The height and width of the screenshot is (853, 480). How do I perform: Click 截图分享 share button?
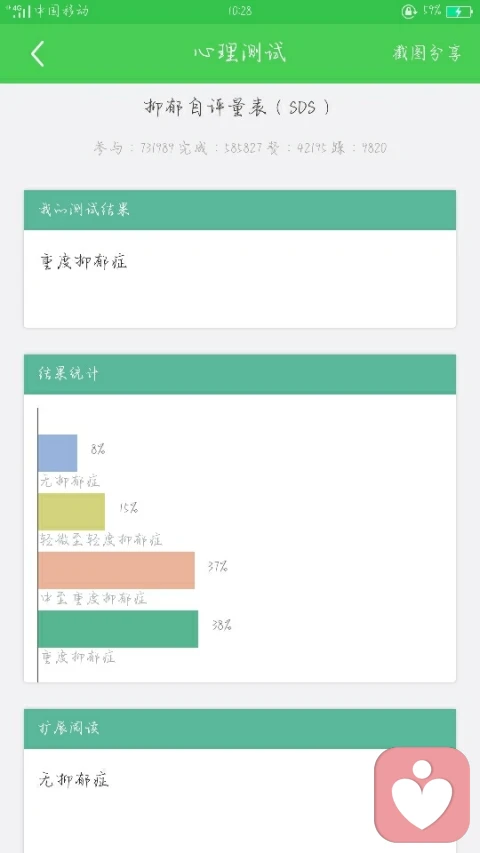click(x=427, y=53)
